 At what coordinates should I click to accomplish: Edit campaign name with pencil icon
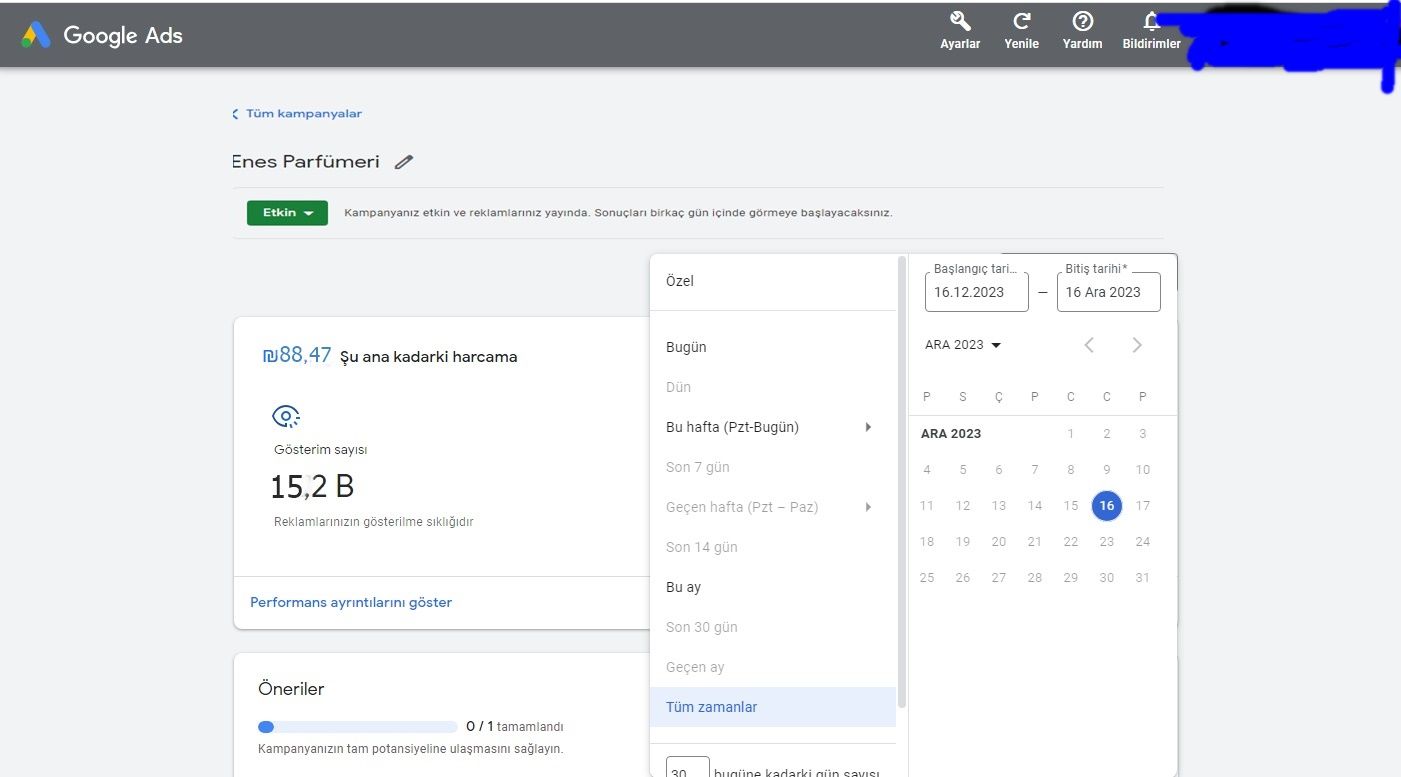[404, 162]
